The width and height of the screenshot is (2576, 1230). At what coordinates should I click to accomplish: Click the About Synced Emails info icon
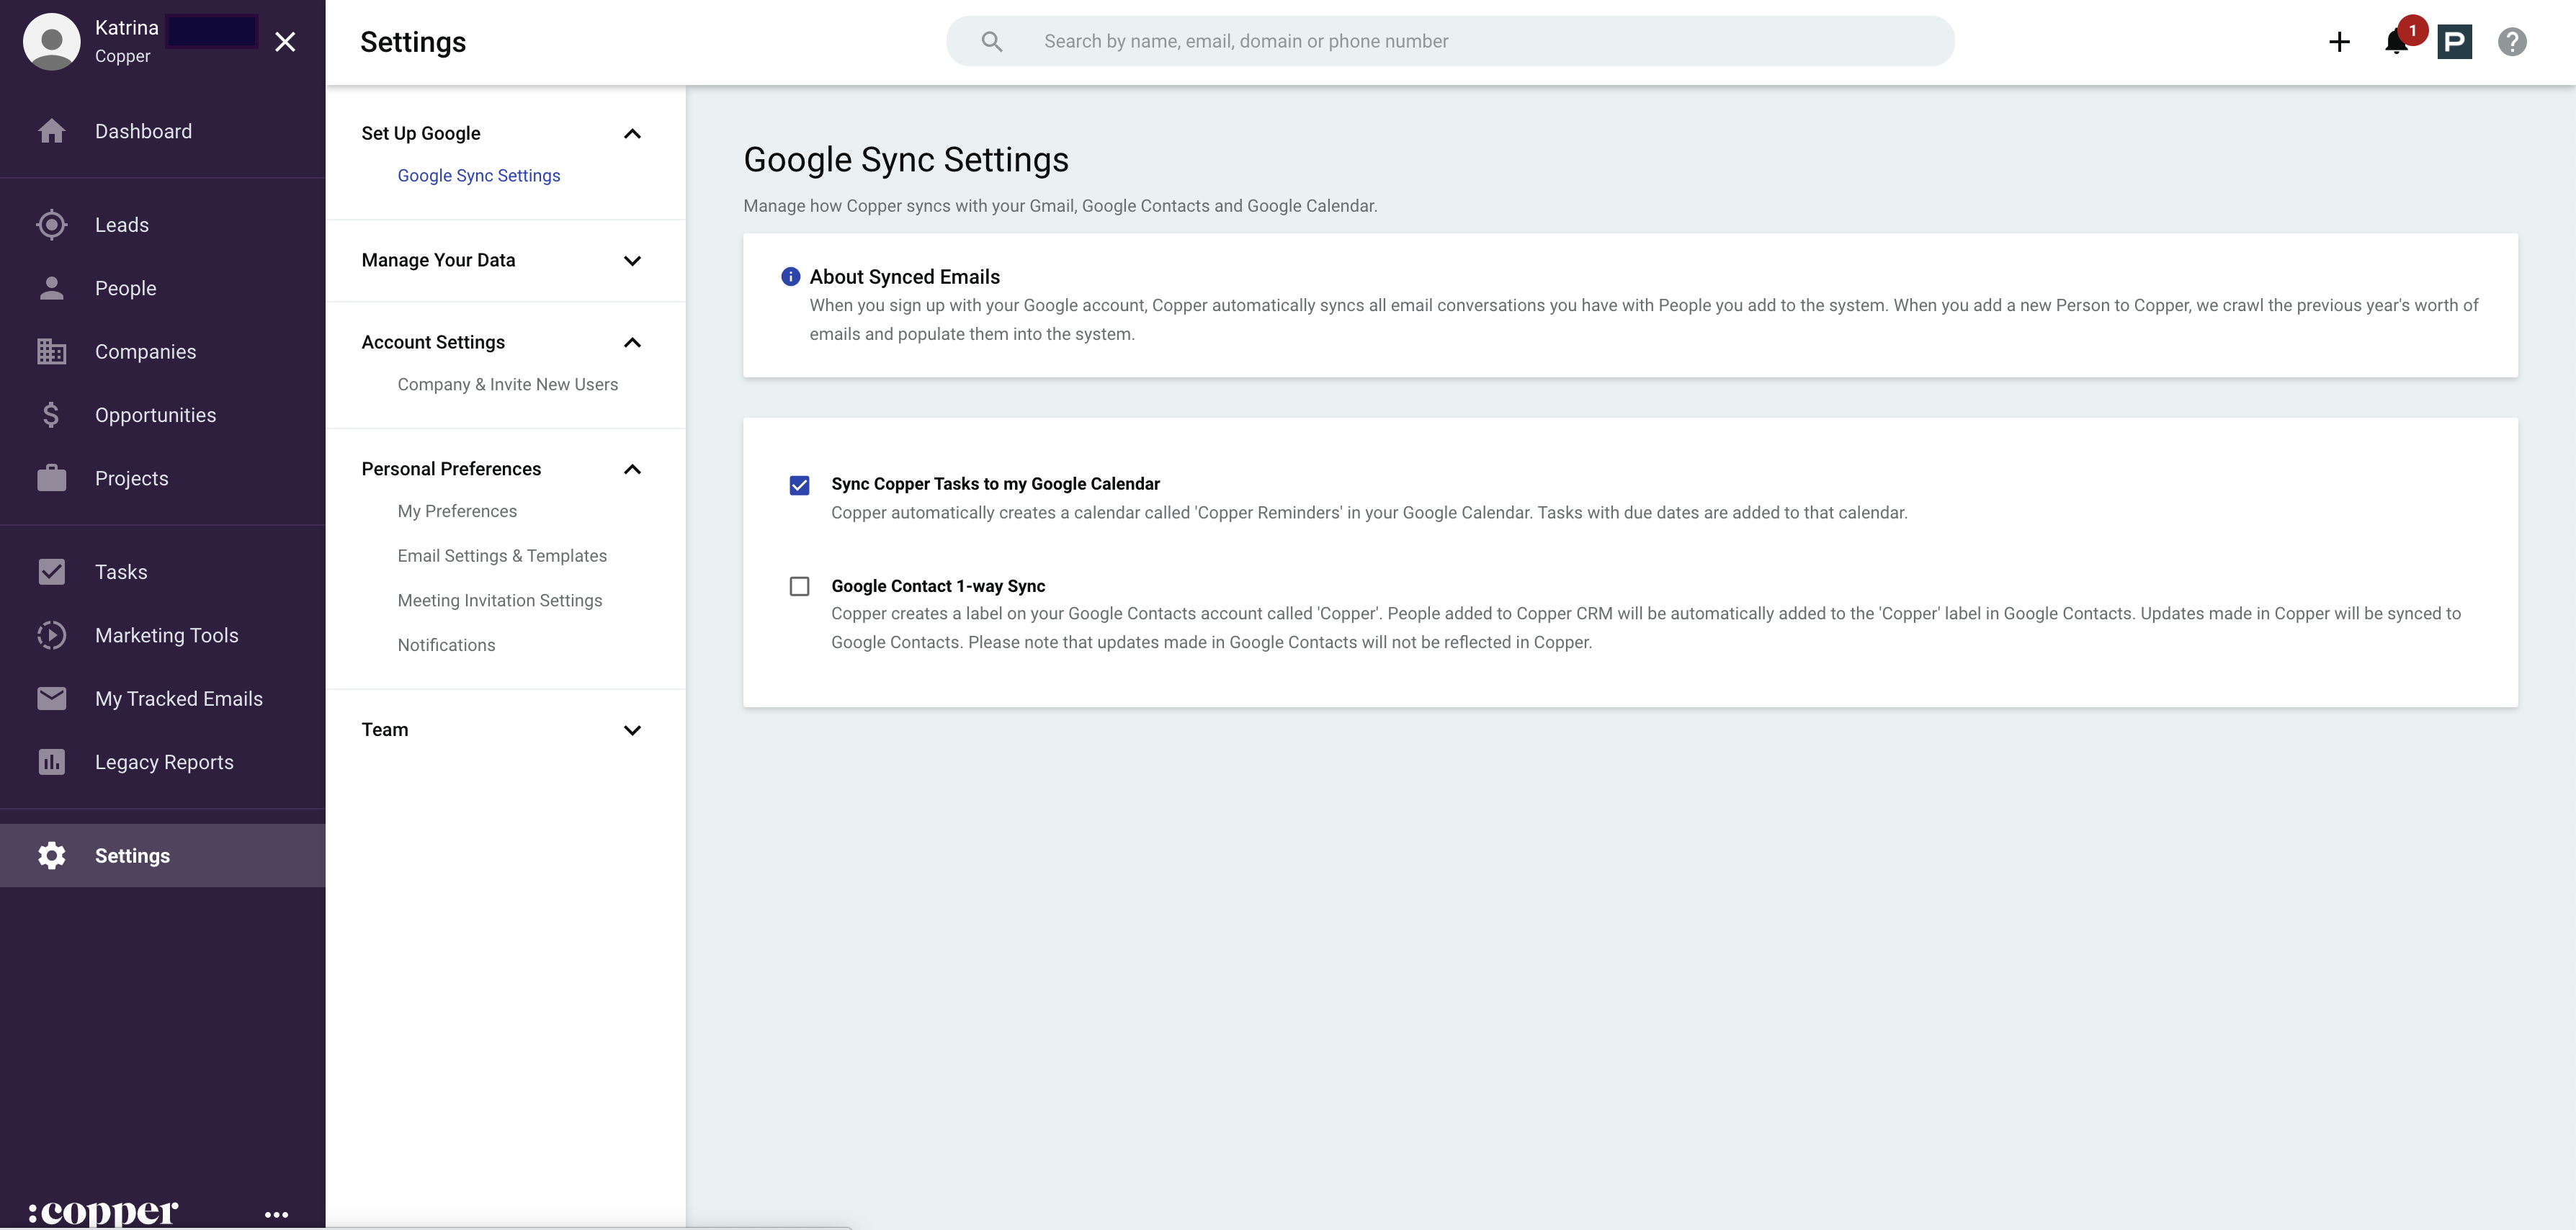coord(790,276)
